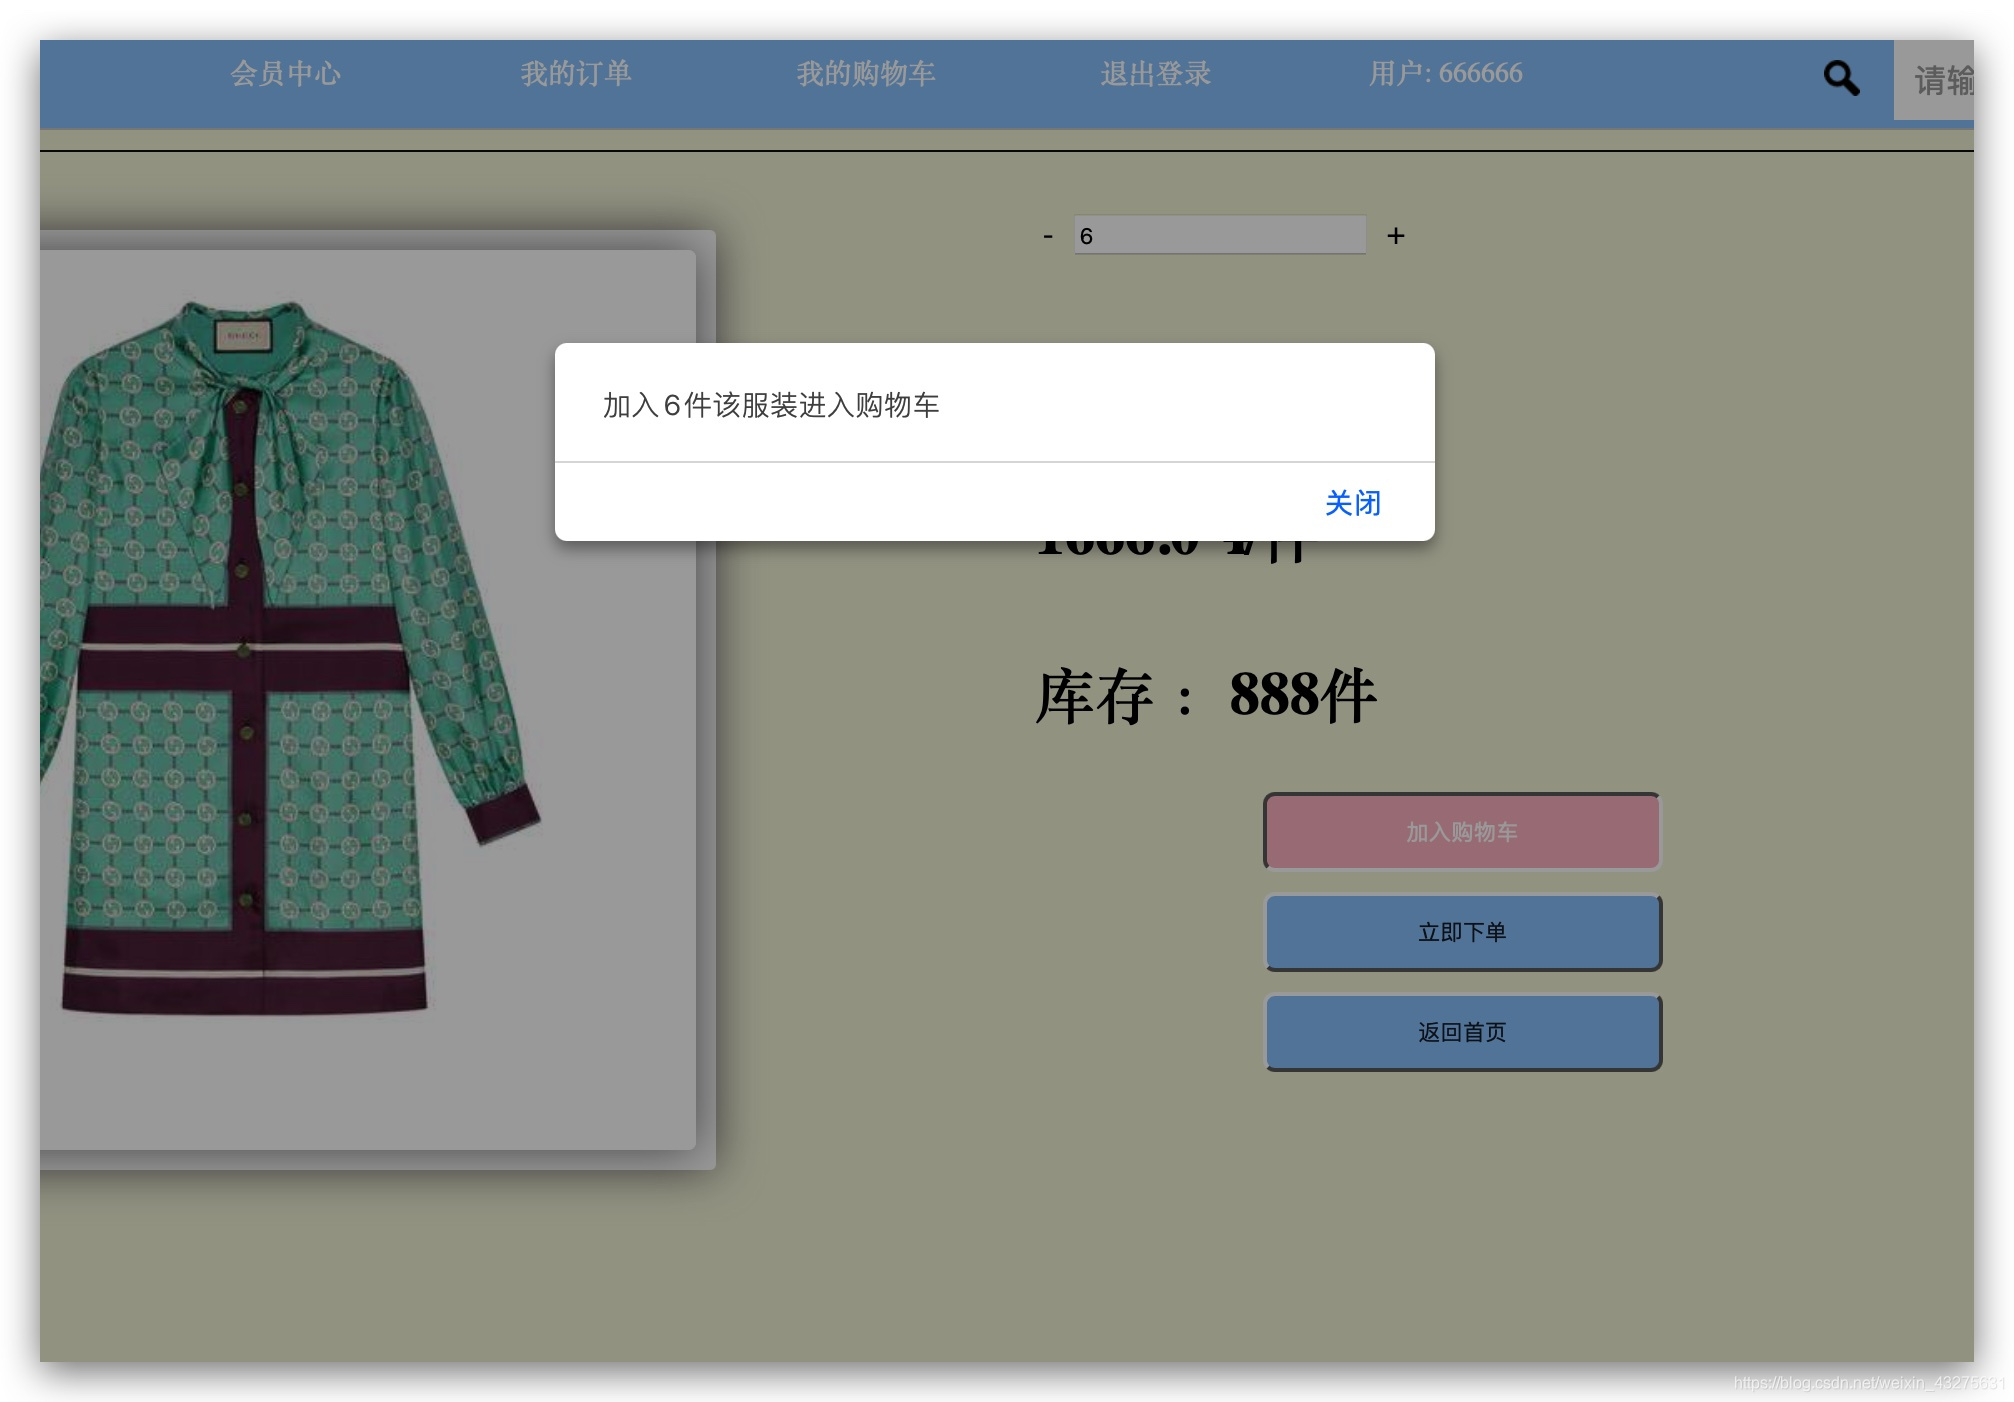Click the dialog message 加入6件该服装进入购物车
The width and height of the screenshot is (2014, 1402).
point(770,405)
